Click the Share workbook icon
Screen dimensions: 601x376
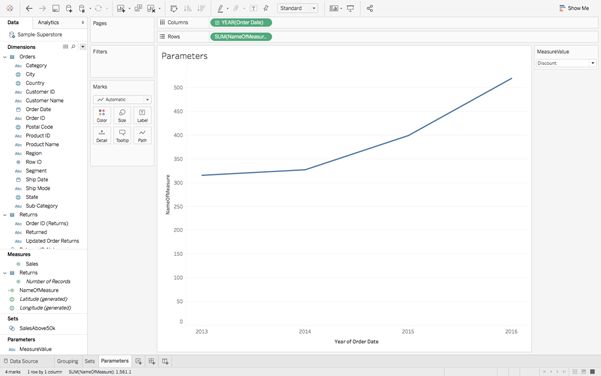(370, 8)
